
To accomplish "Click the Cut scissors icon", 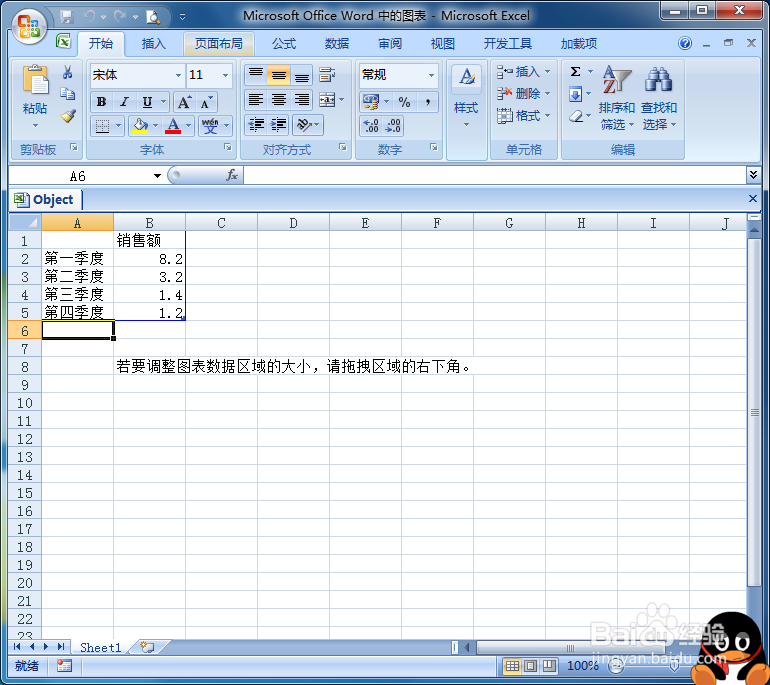I will tap(68, 73).
